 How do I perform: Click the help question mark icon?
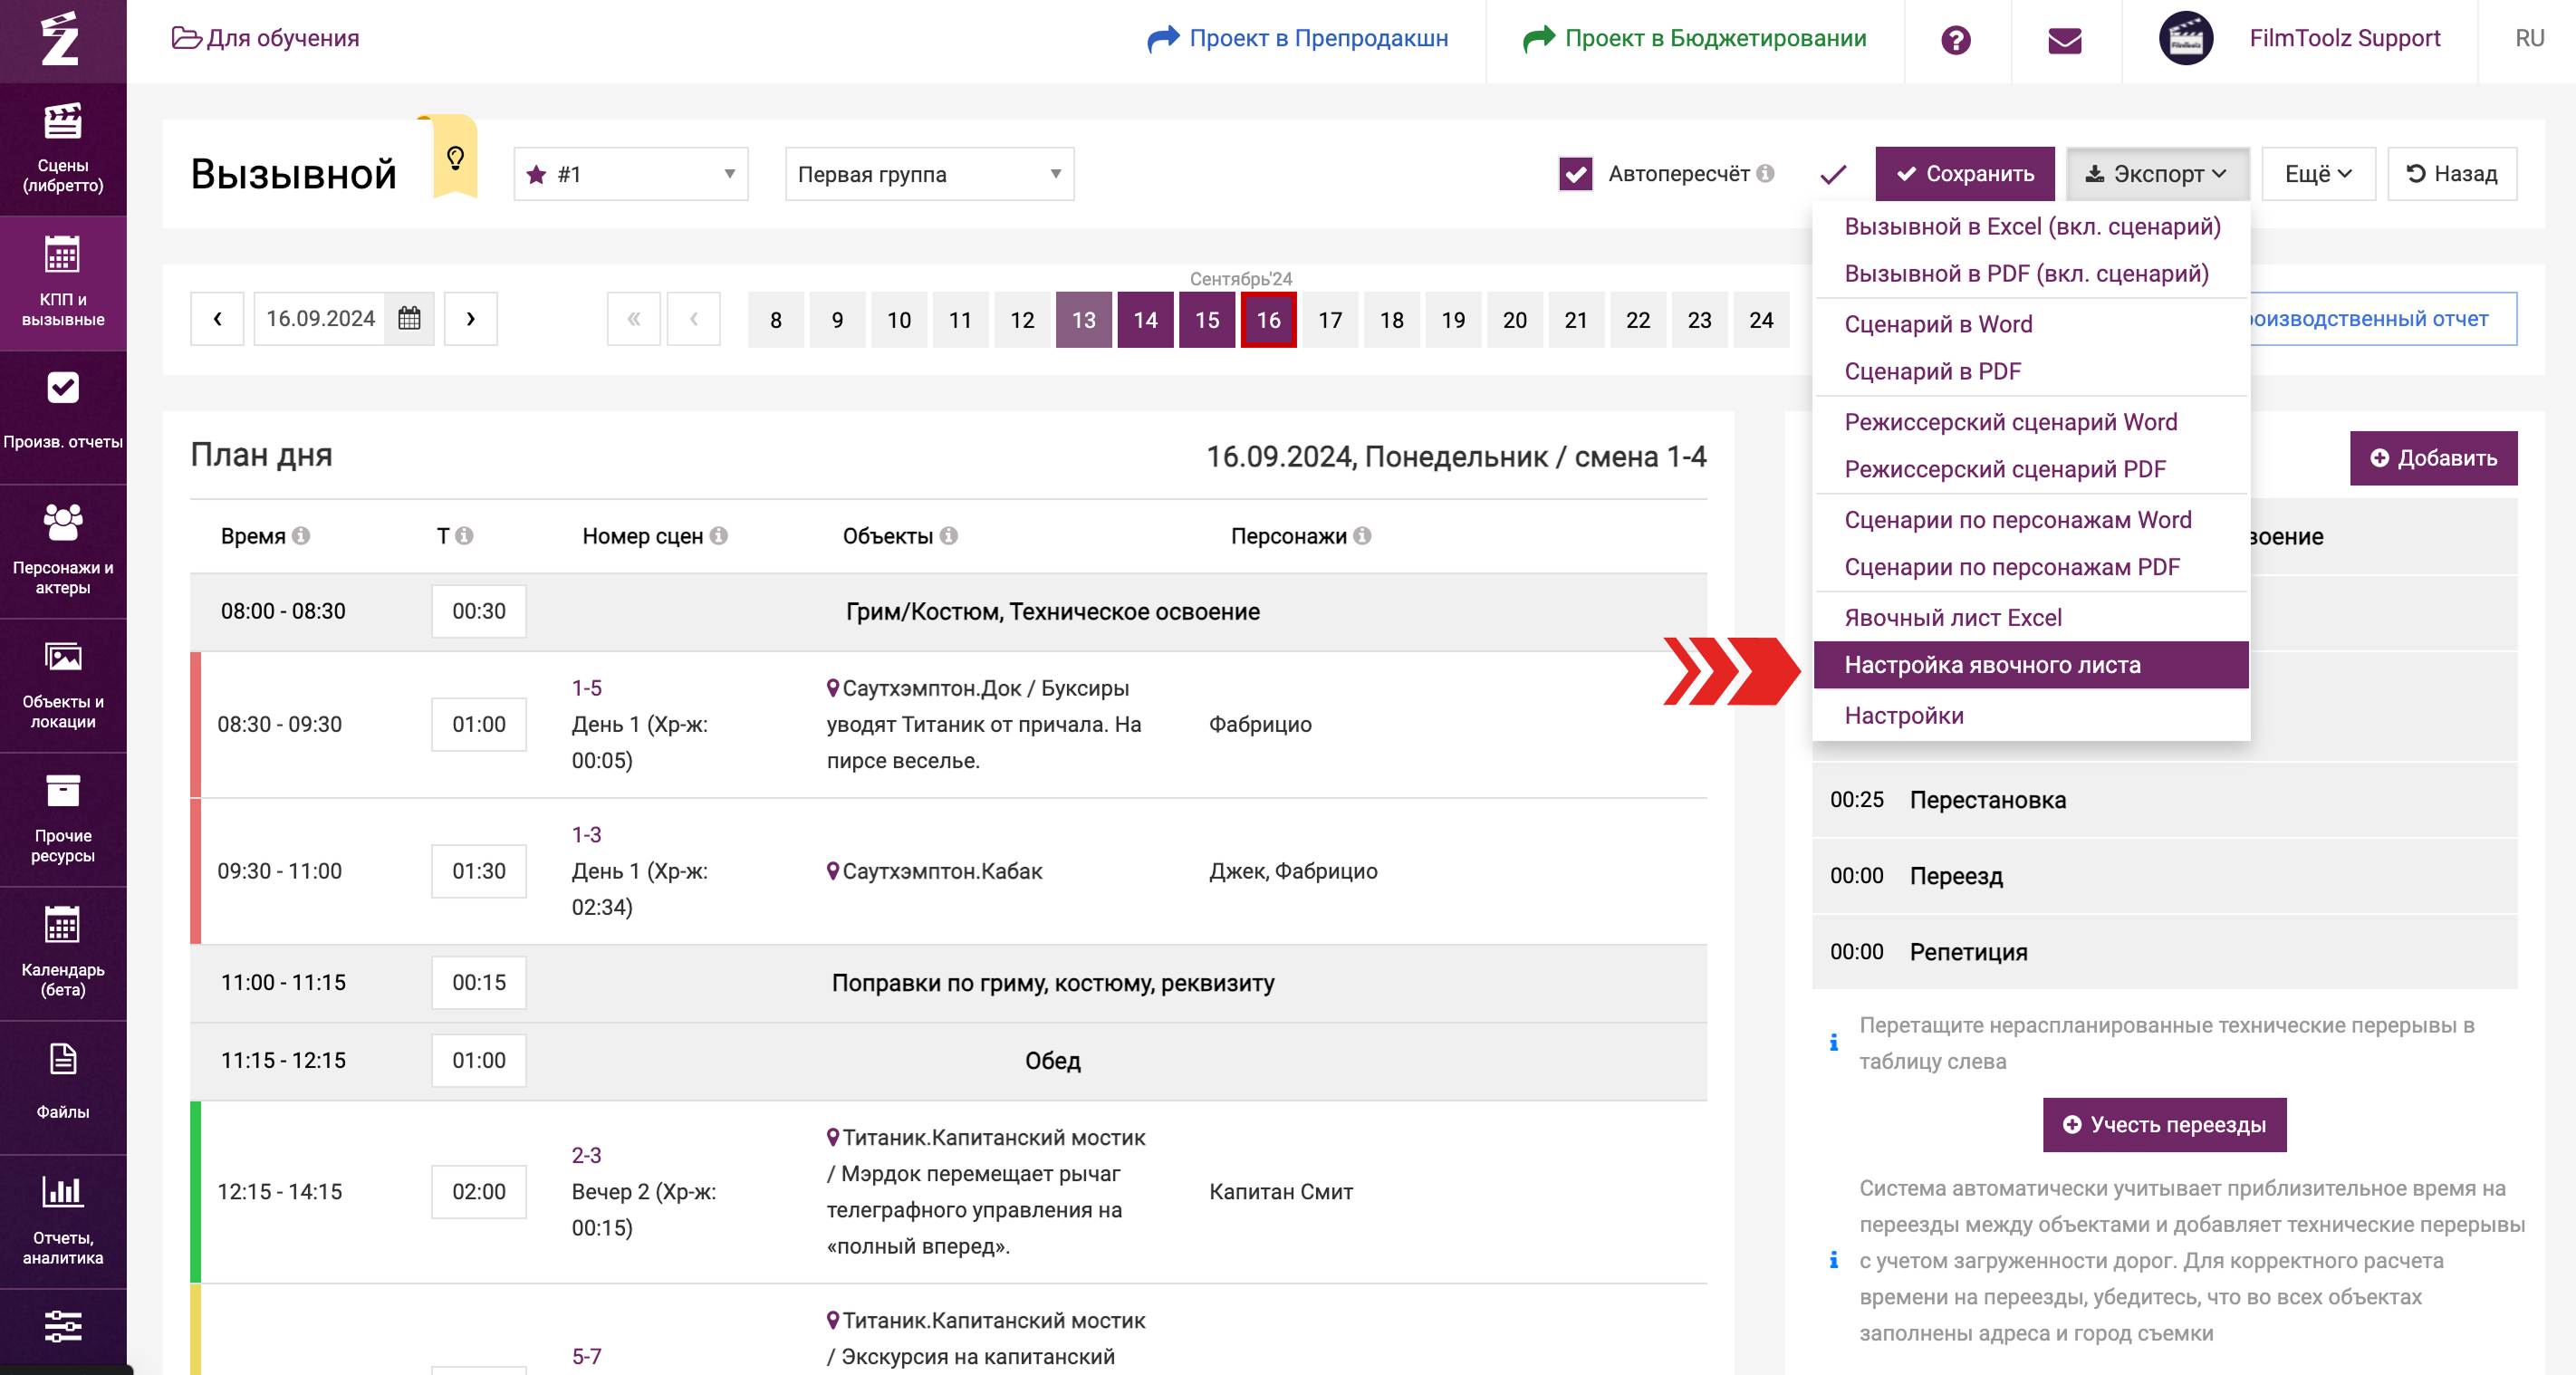pyautogui.click(x=1955, y=39)
